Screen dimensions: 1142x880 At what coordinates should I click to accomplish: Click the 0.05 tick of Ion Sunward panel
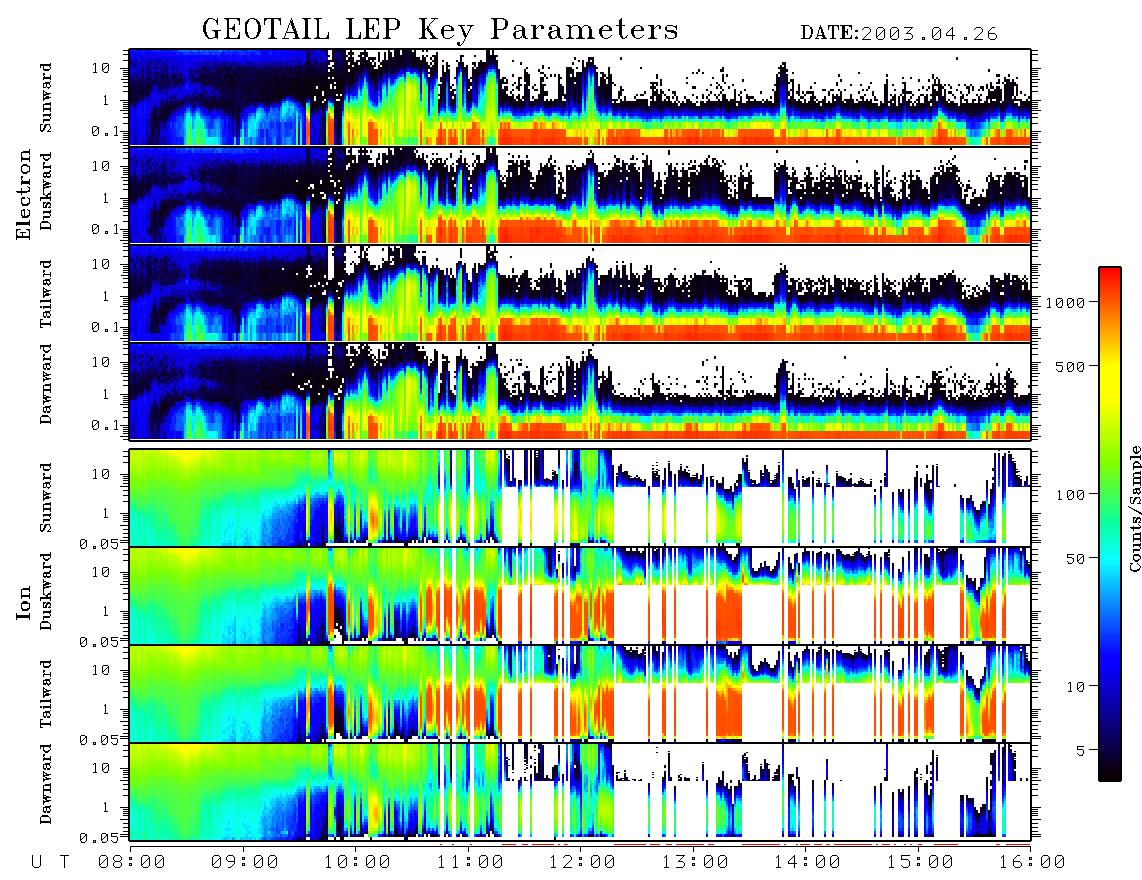click(x=99, y=543)
